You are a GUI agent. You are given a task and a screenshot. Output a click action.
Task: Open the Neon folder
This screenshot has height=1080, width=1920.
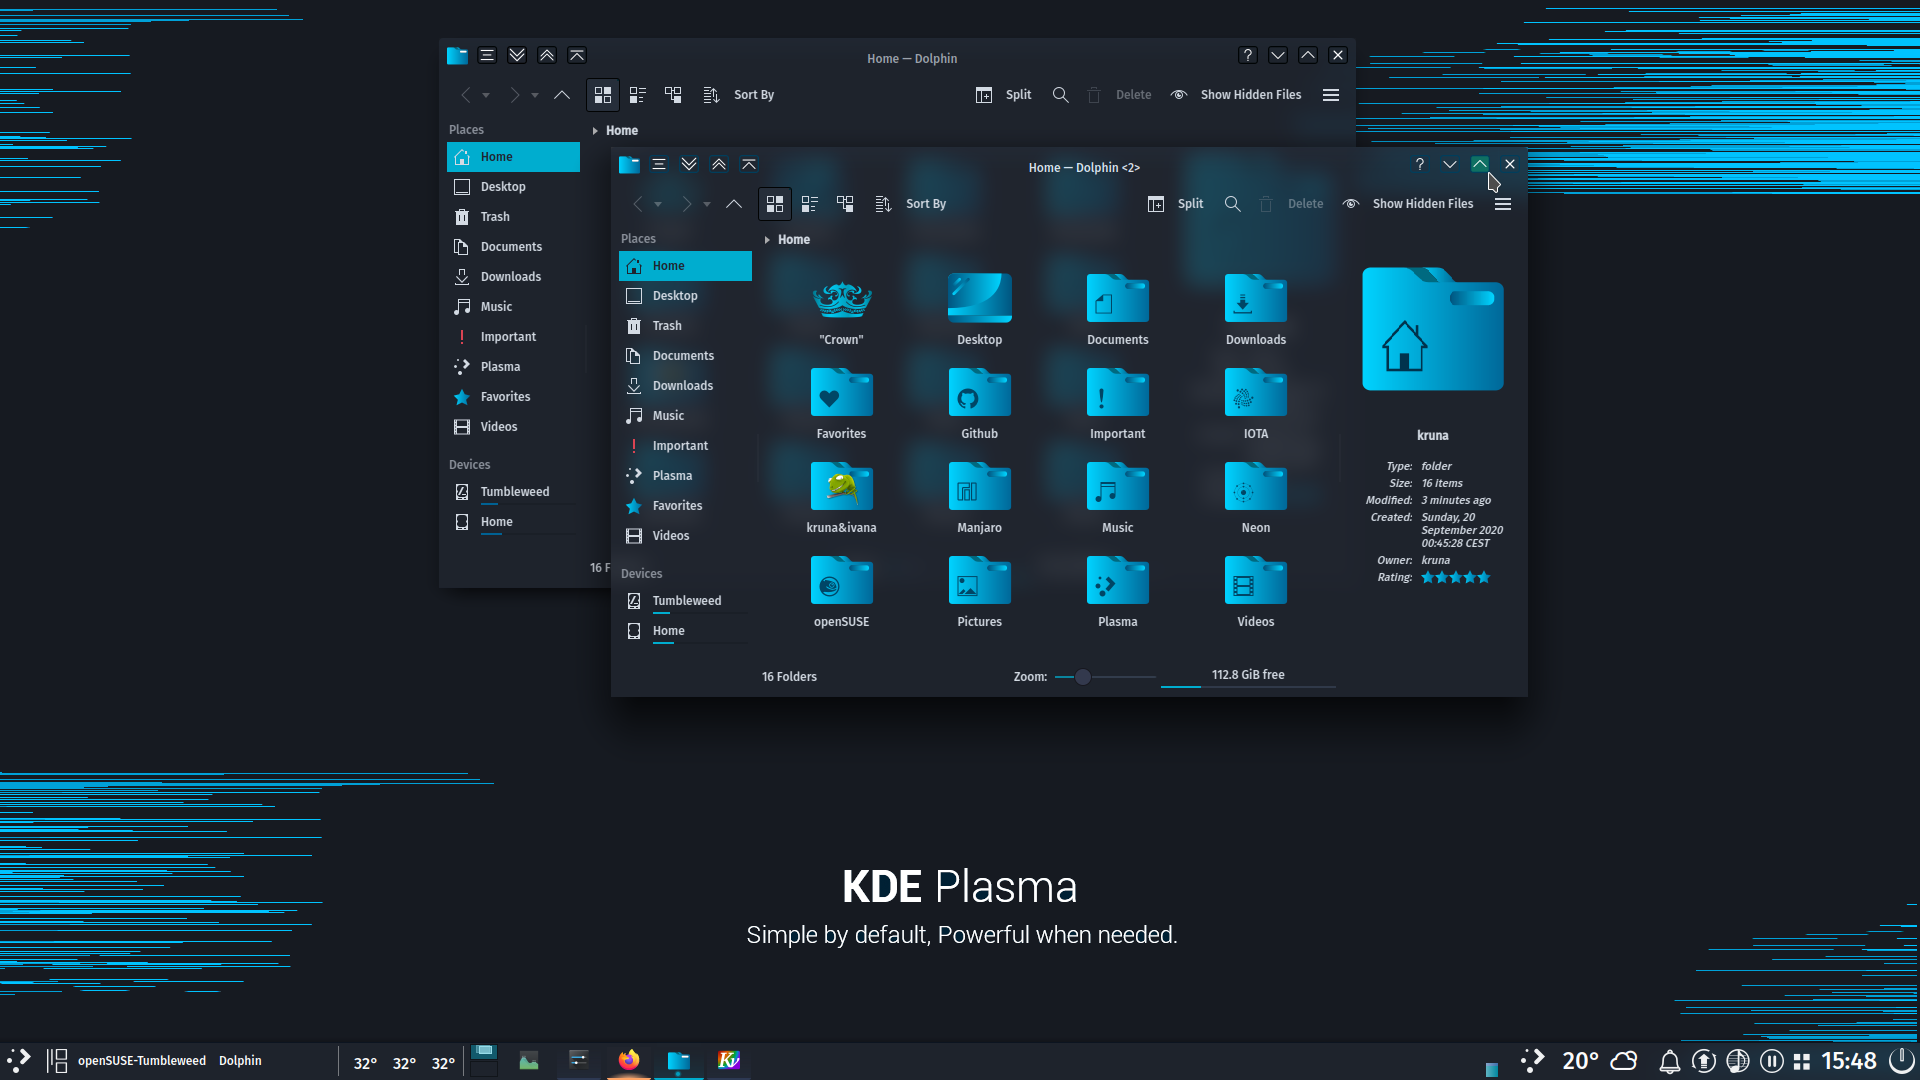pyautogui.click(x=1256, y=499)
